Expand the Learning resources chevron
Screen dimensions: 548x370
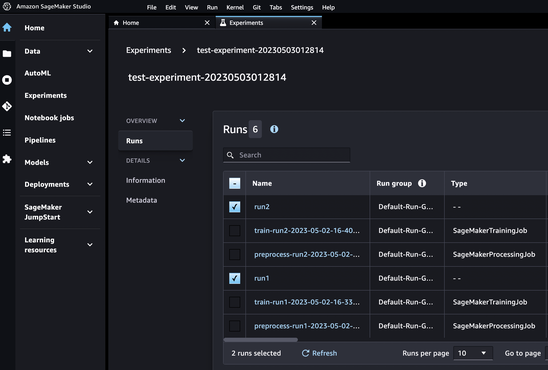coord(90,245)
